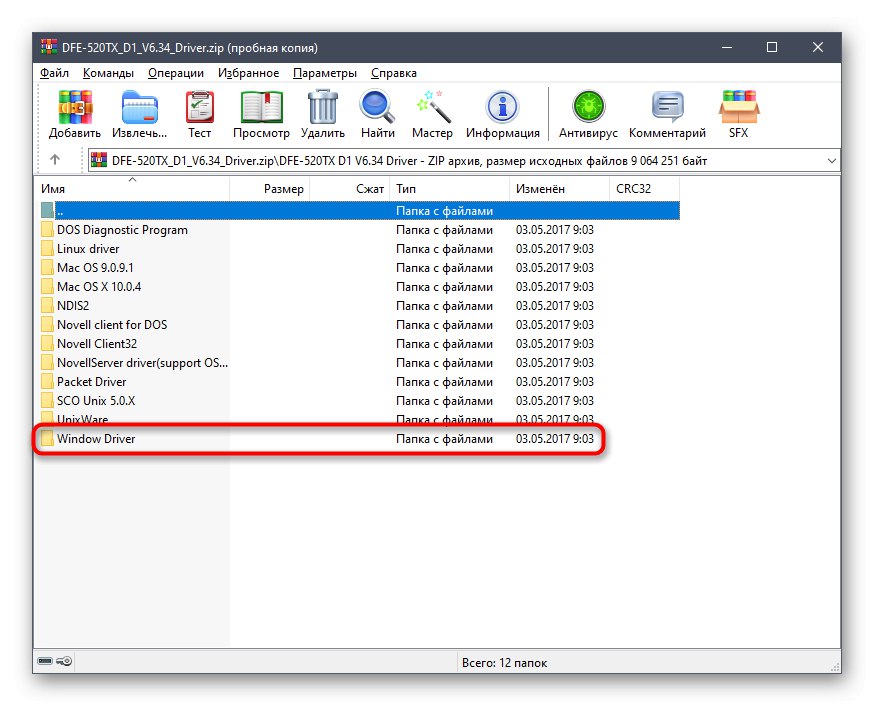The height and width of the screenshot is (706, 874).
Task: Open the Справка menu
Action: [x=394, y=73]
